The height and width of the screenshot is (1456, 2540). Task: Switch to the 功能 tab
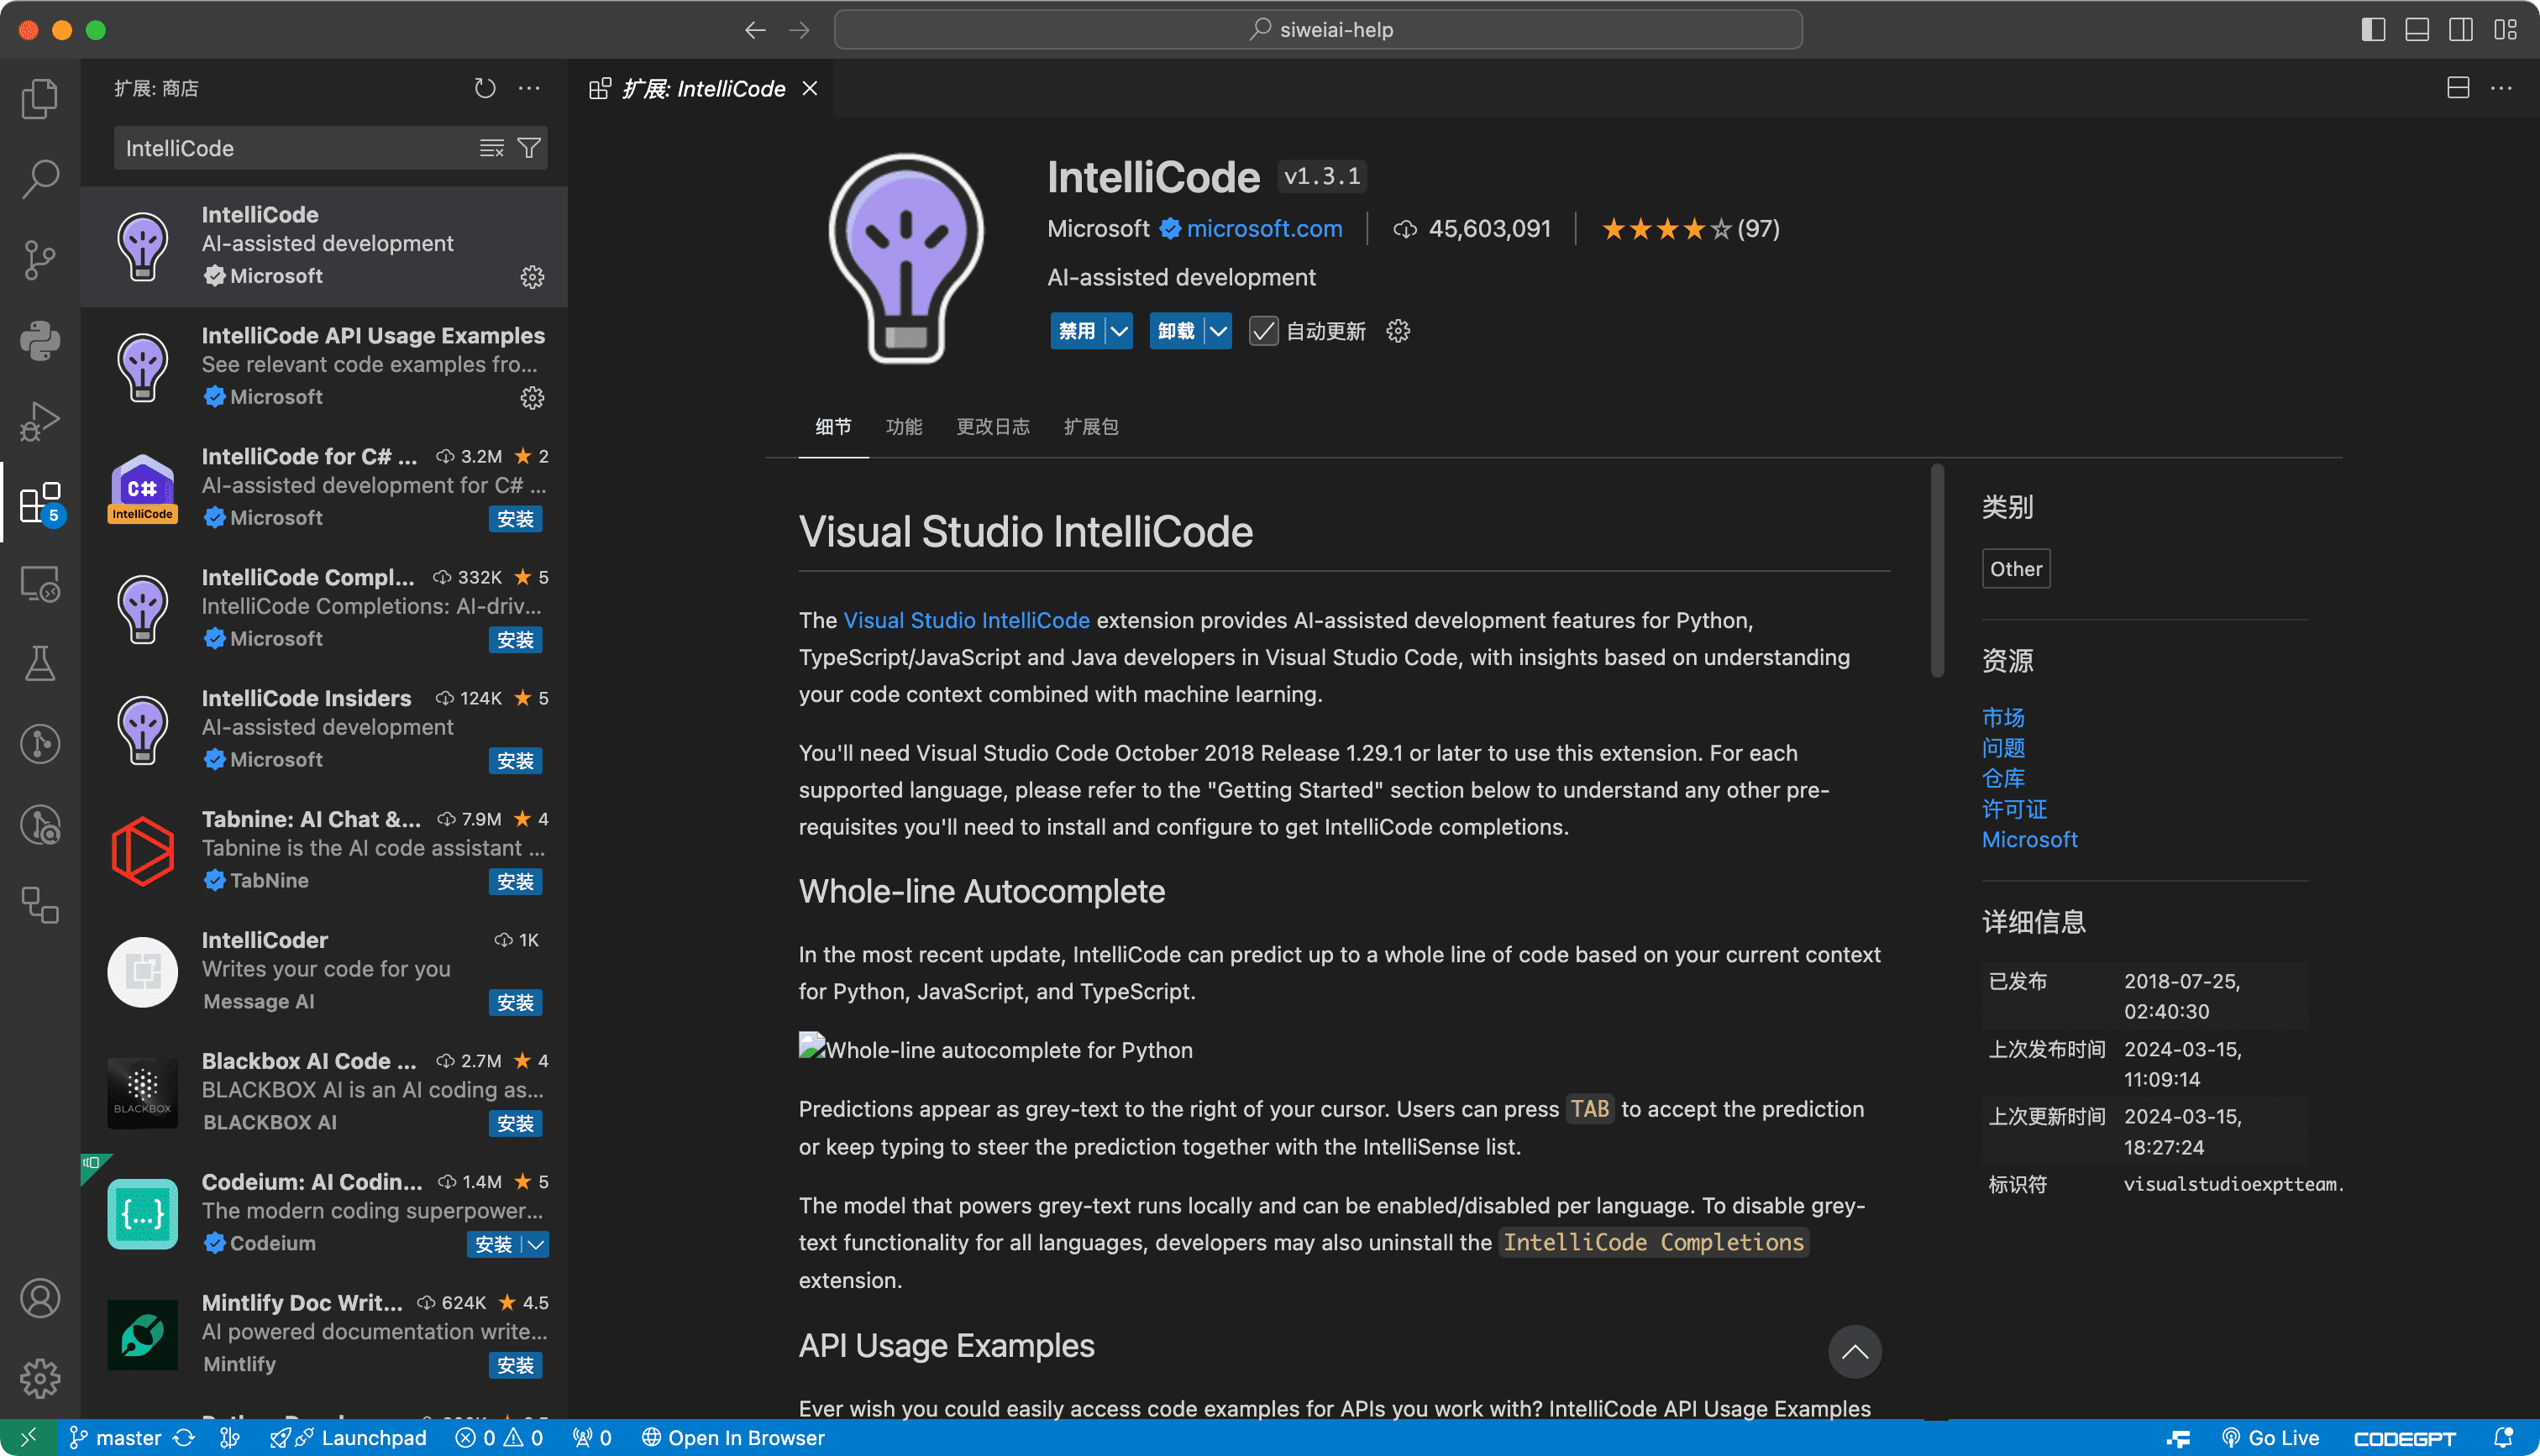pyautogui.click(x=904, y=426)
